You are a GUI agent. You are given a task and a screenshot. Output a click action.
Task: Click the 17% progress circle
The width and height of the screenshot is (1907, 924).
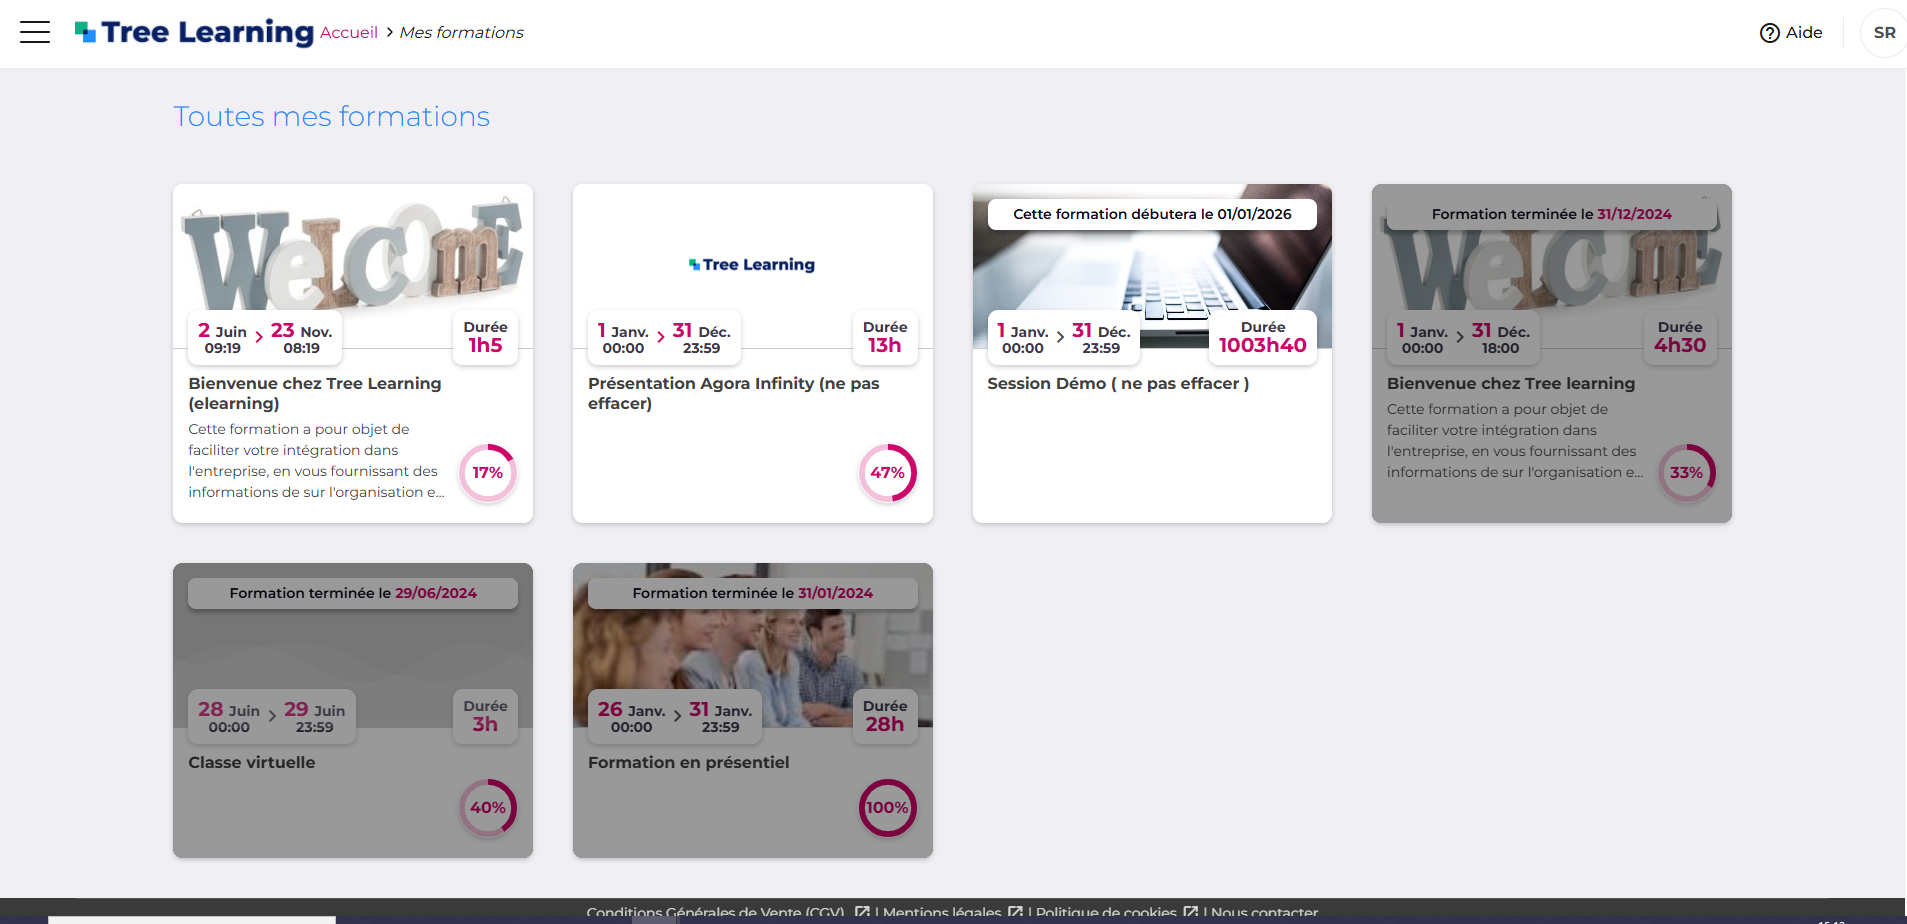[487, 473]
